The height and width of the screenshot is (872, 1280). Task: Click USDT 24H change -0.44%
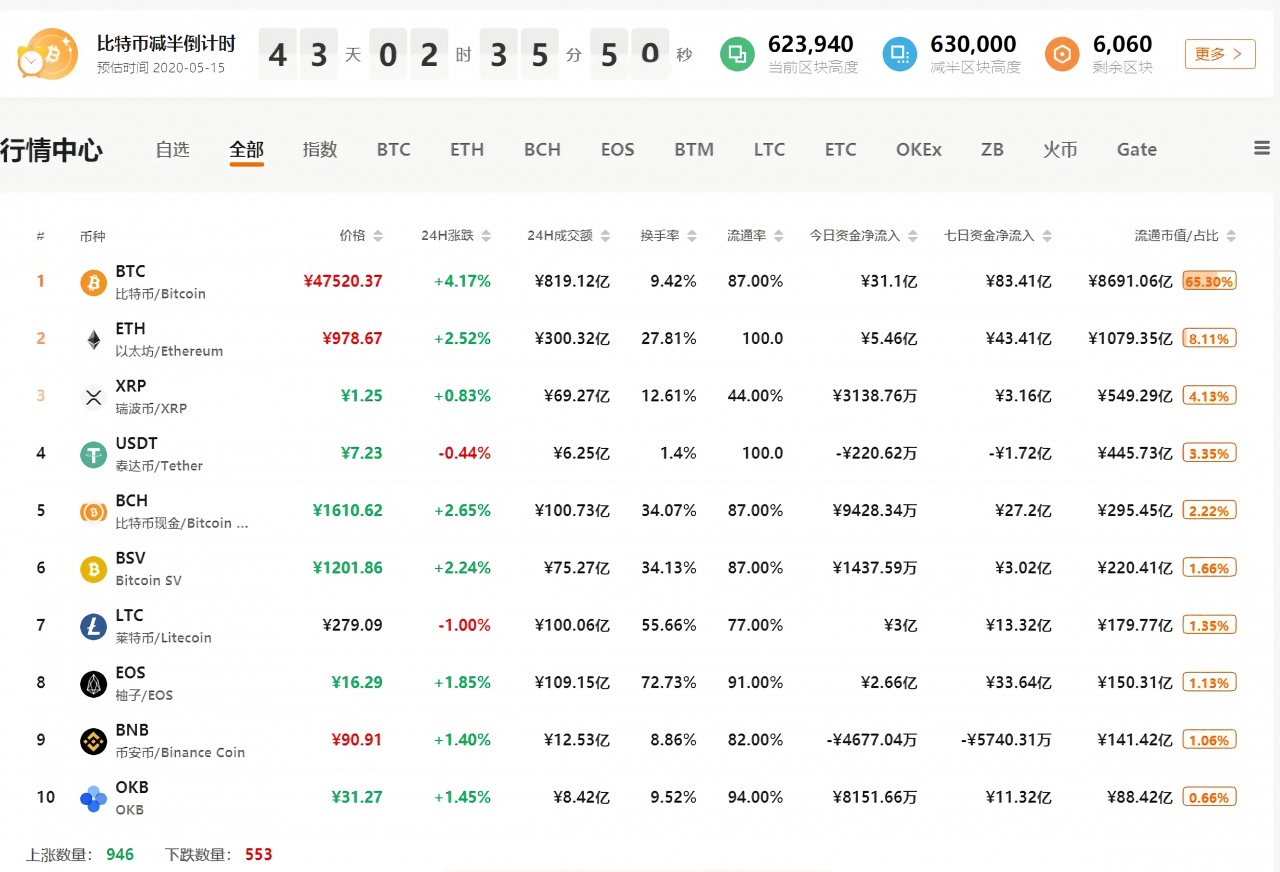coord(464,453)
